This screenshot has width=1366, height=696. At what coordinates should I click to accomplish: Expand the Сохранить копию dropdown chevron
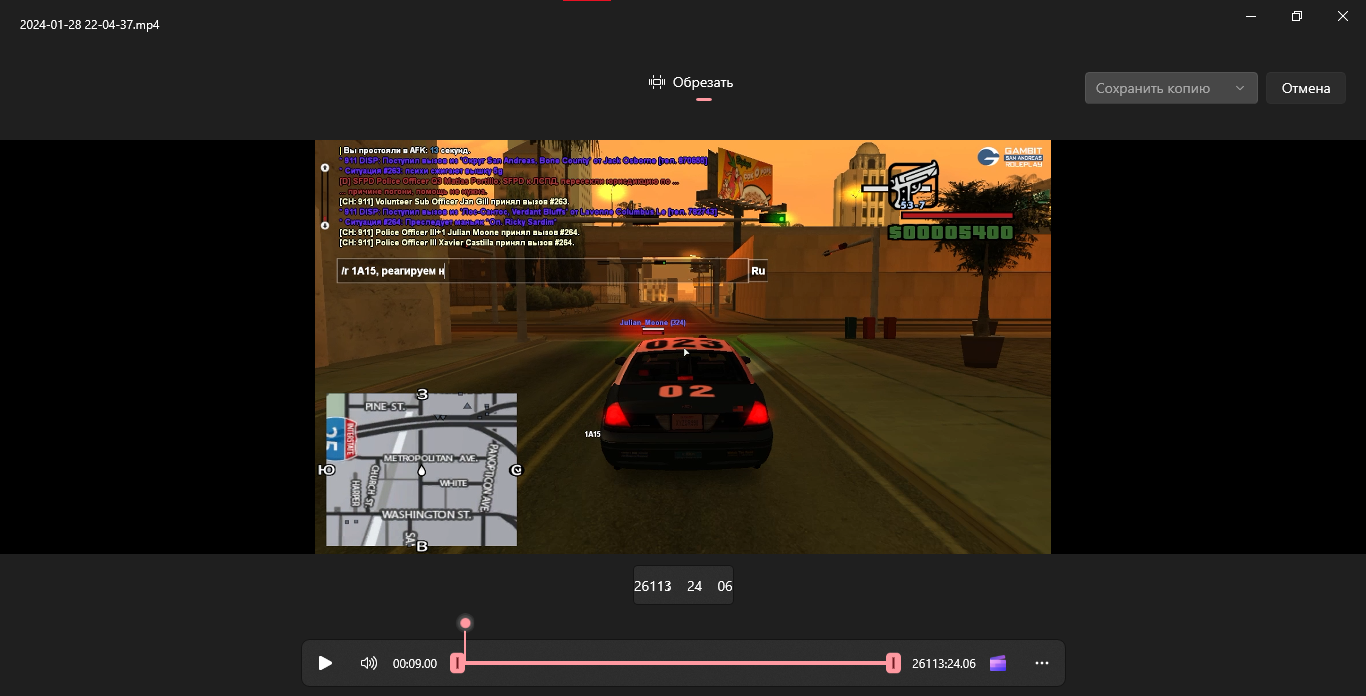pyautogui.click(x=1240, y=88)
